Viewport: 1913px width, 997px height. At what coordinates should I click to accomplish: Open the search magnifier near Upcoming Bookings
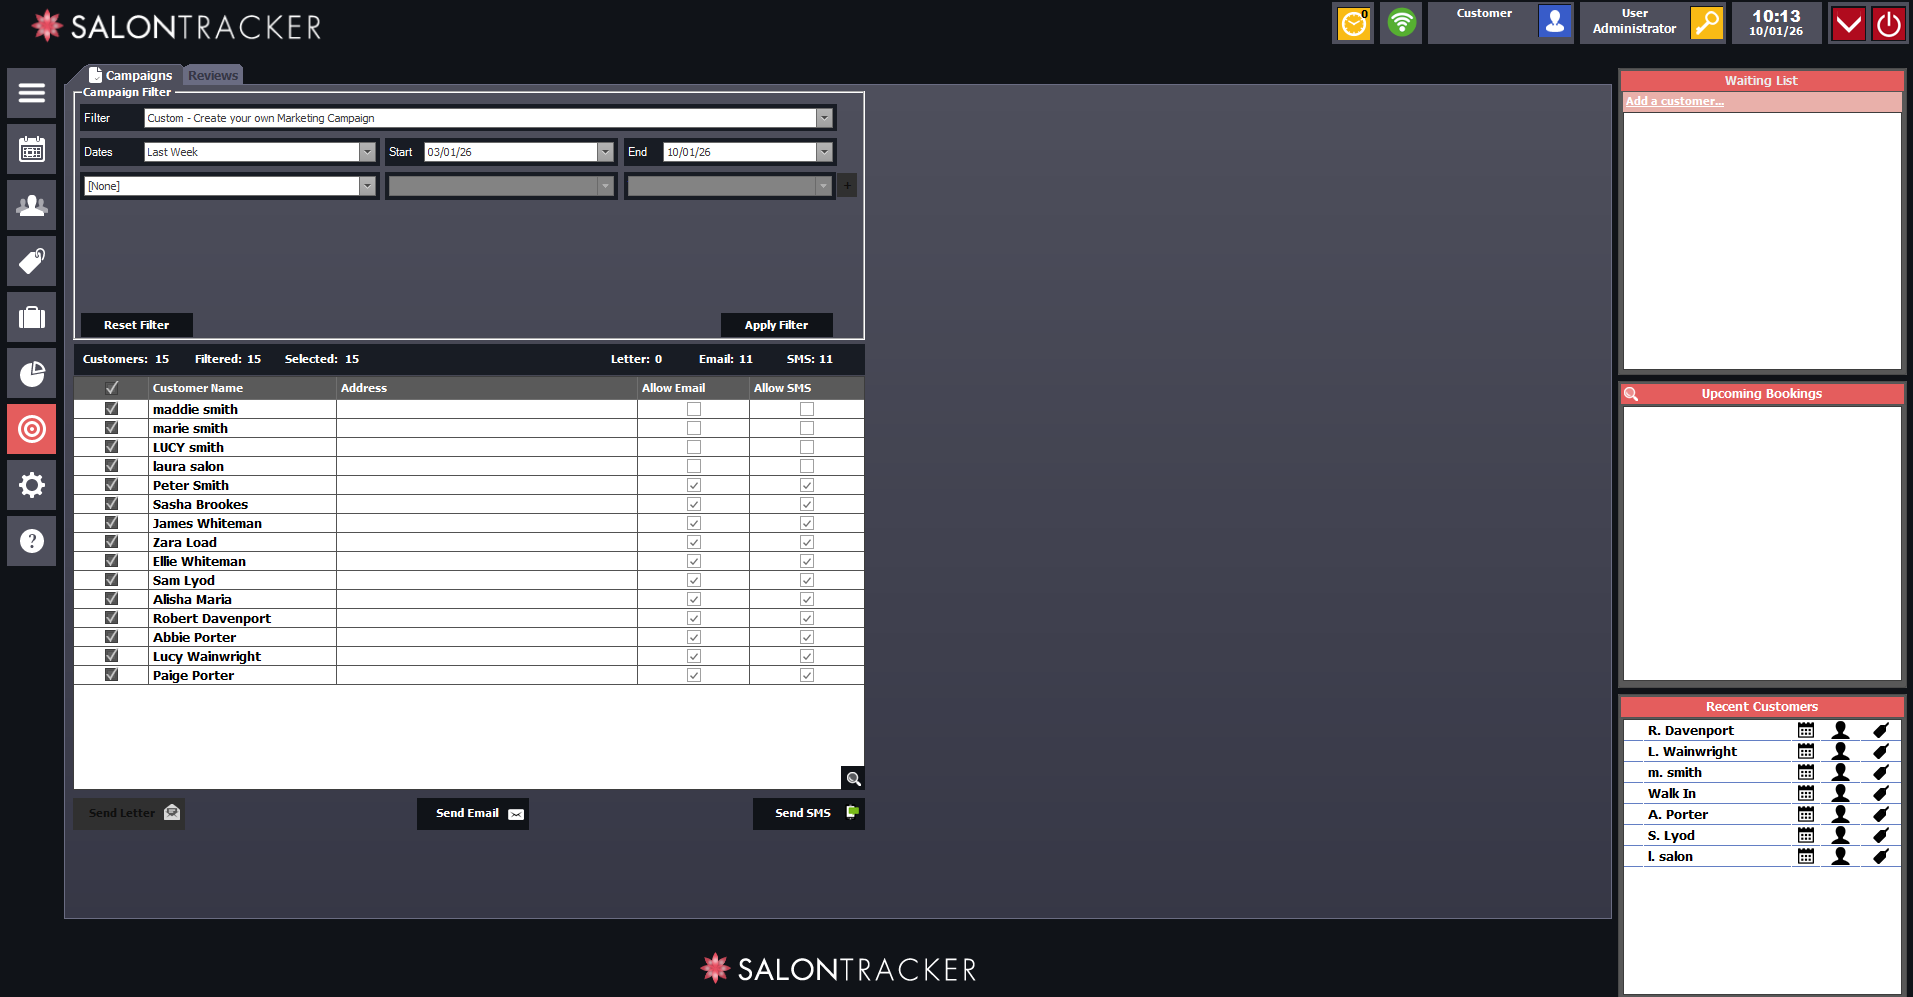[x=1632, y=393]
